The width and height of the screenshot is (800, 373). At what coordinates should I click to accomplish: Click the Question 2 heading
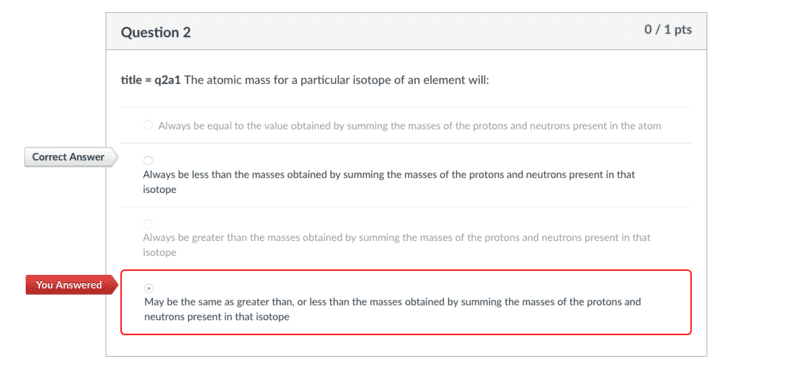156,33
